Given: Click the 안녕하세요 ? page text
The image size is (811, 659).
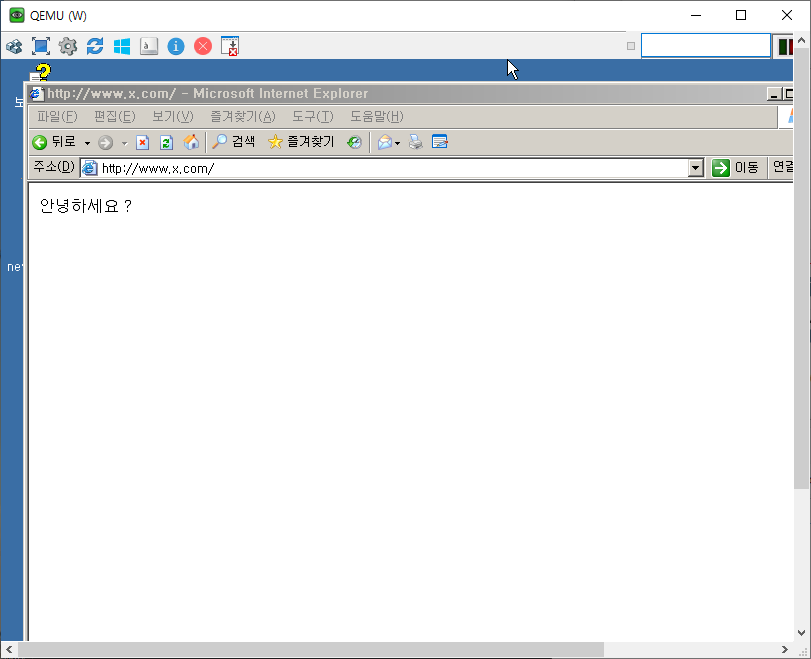Looking at the screenshot, I should point(86,206).
